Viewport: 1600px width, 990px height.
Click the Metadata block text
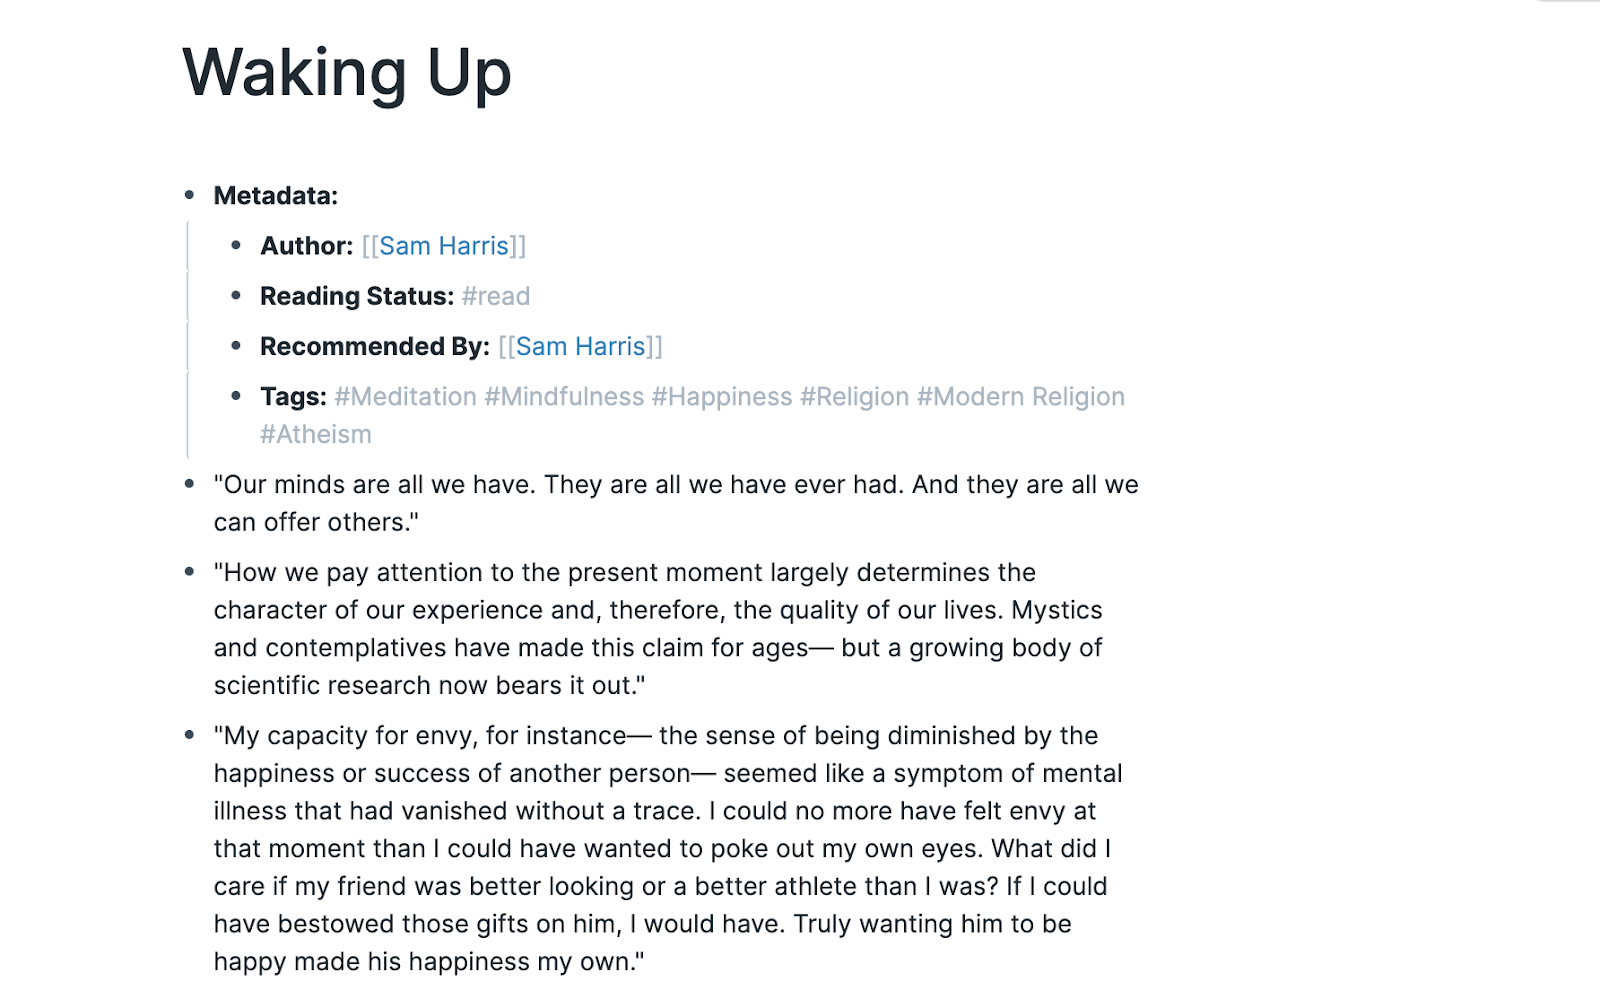(276, 196)
